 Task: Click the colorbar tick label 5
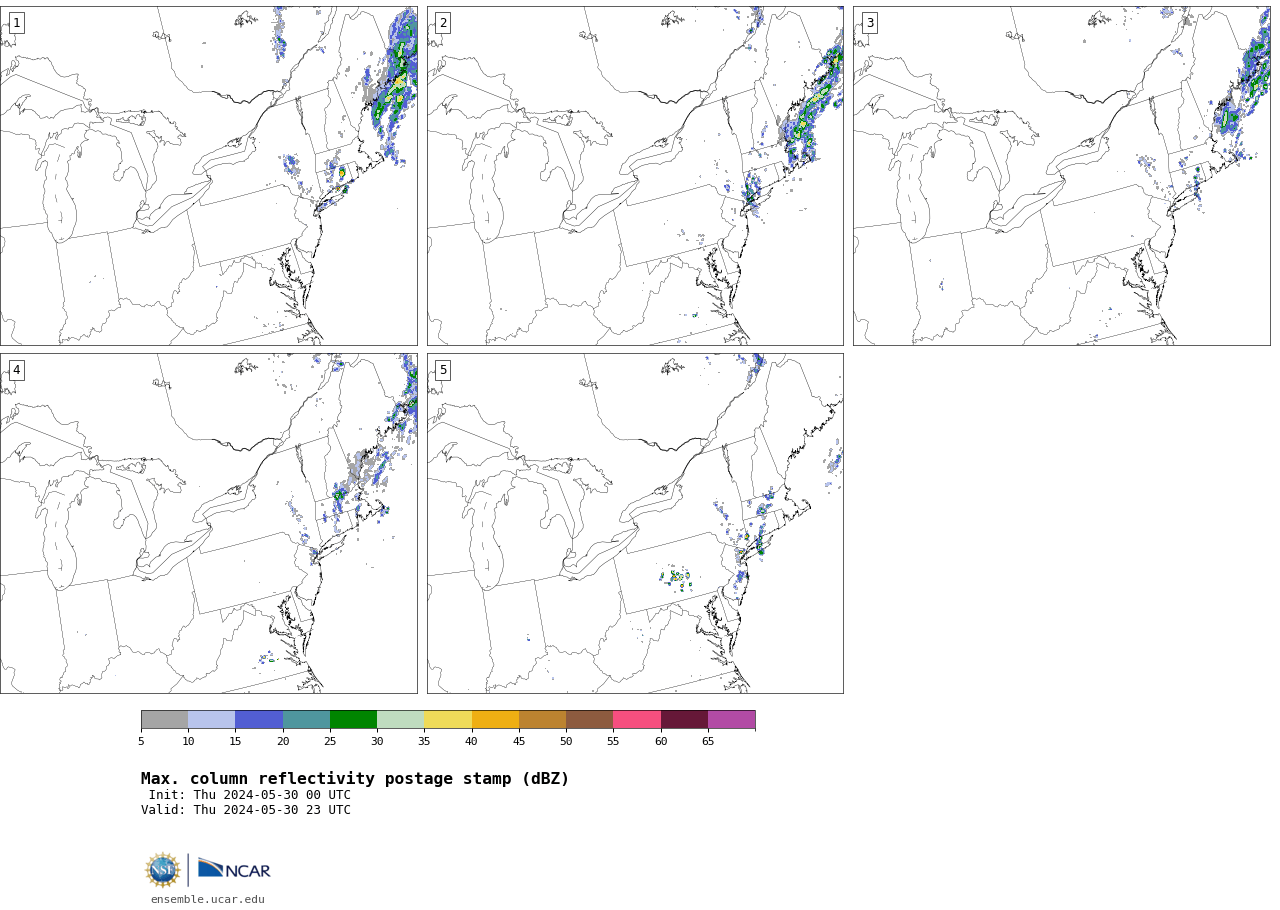point(141,741)
